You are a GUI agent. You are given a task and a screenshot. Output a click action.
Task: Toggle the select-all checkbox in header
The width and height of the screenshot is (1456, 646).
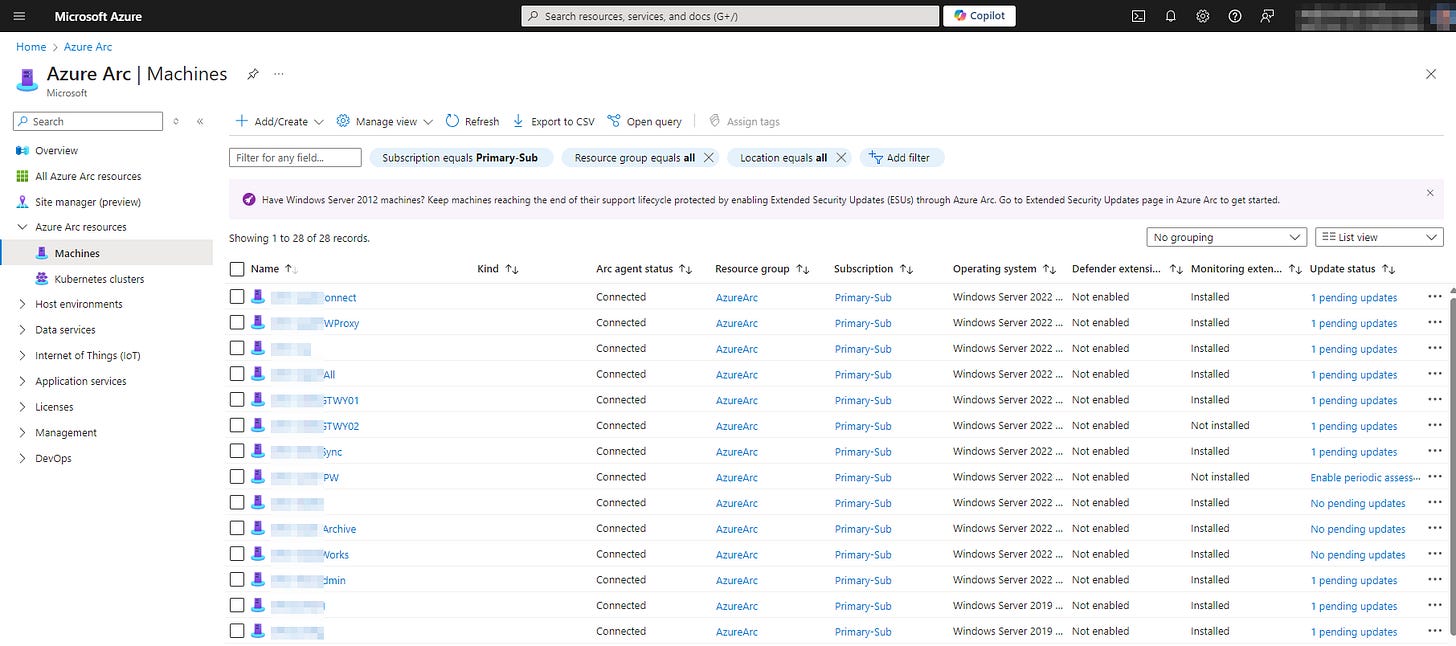coord(237,269)
